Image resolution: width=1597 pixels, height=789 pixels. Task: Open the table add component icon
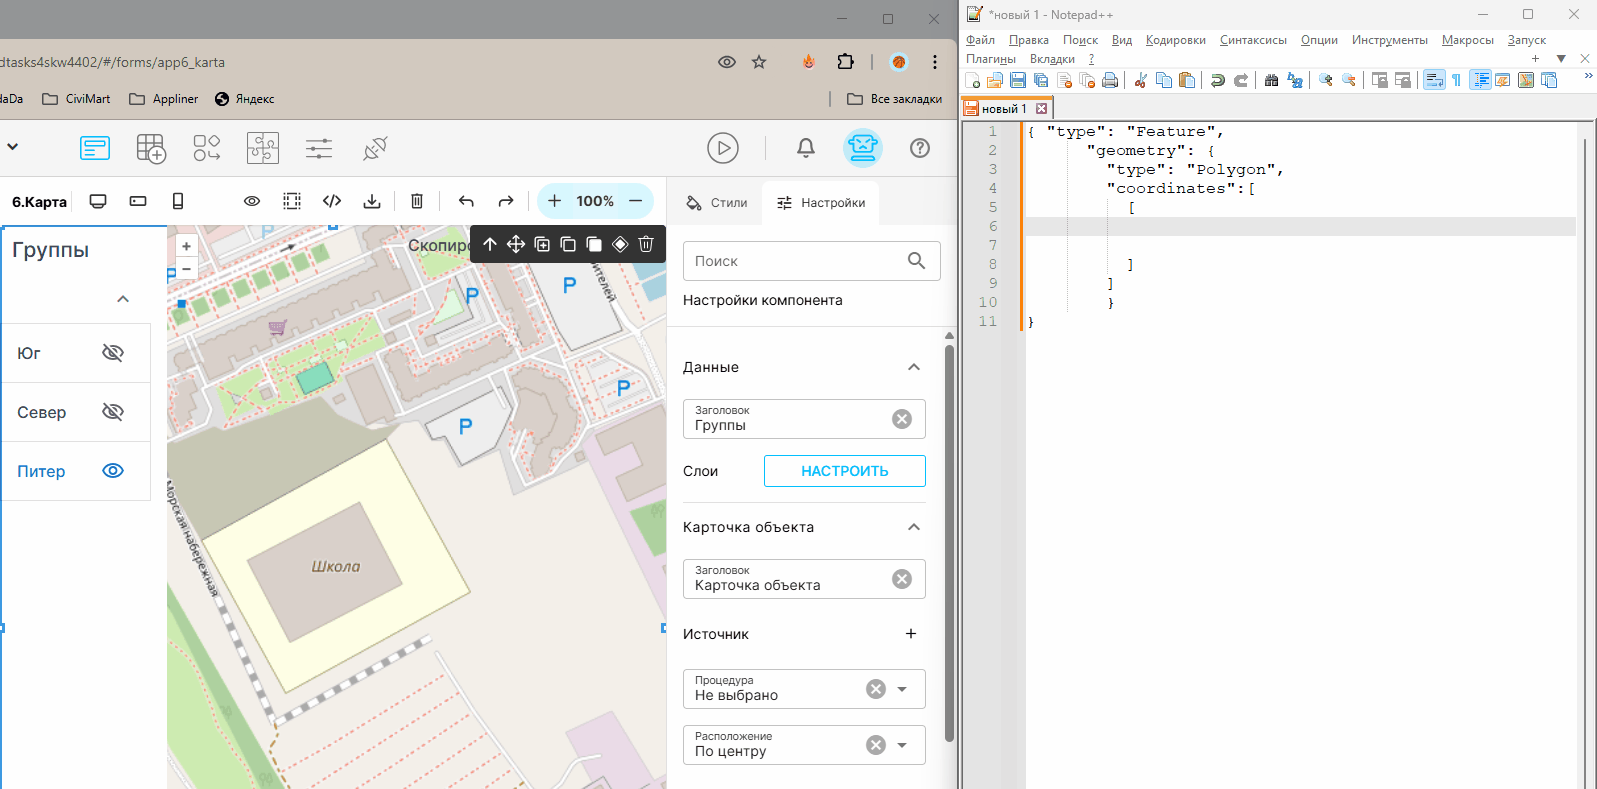(x=151, y=148)
